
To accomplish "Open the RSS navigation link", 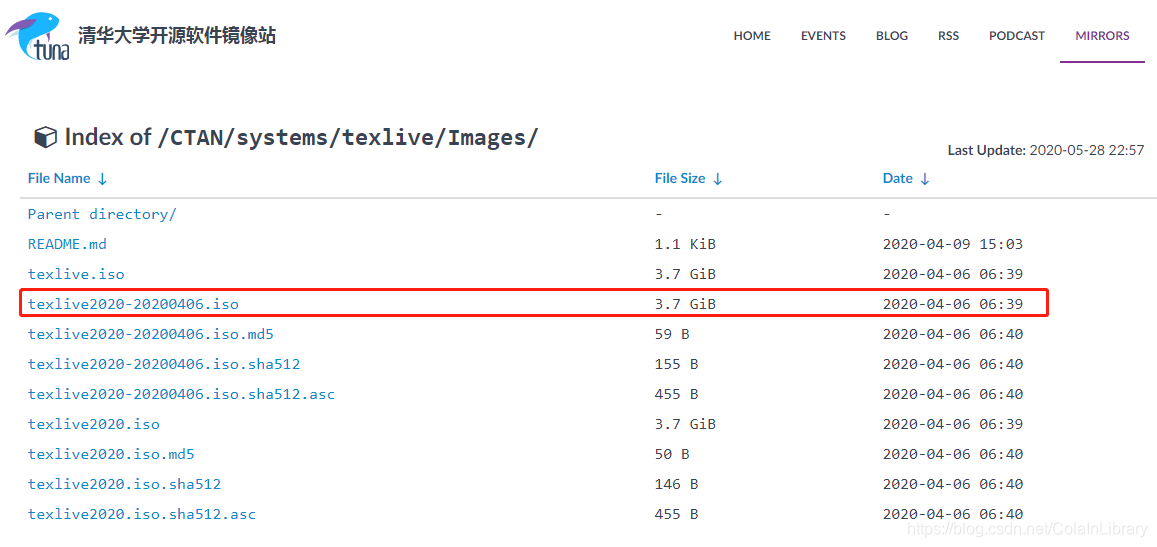I will click(949, 35).
